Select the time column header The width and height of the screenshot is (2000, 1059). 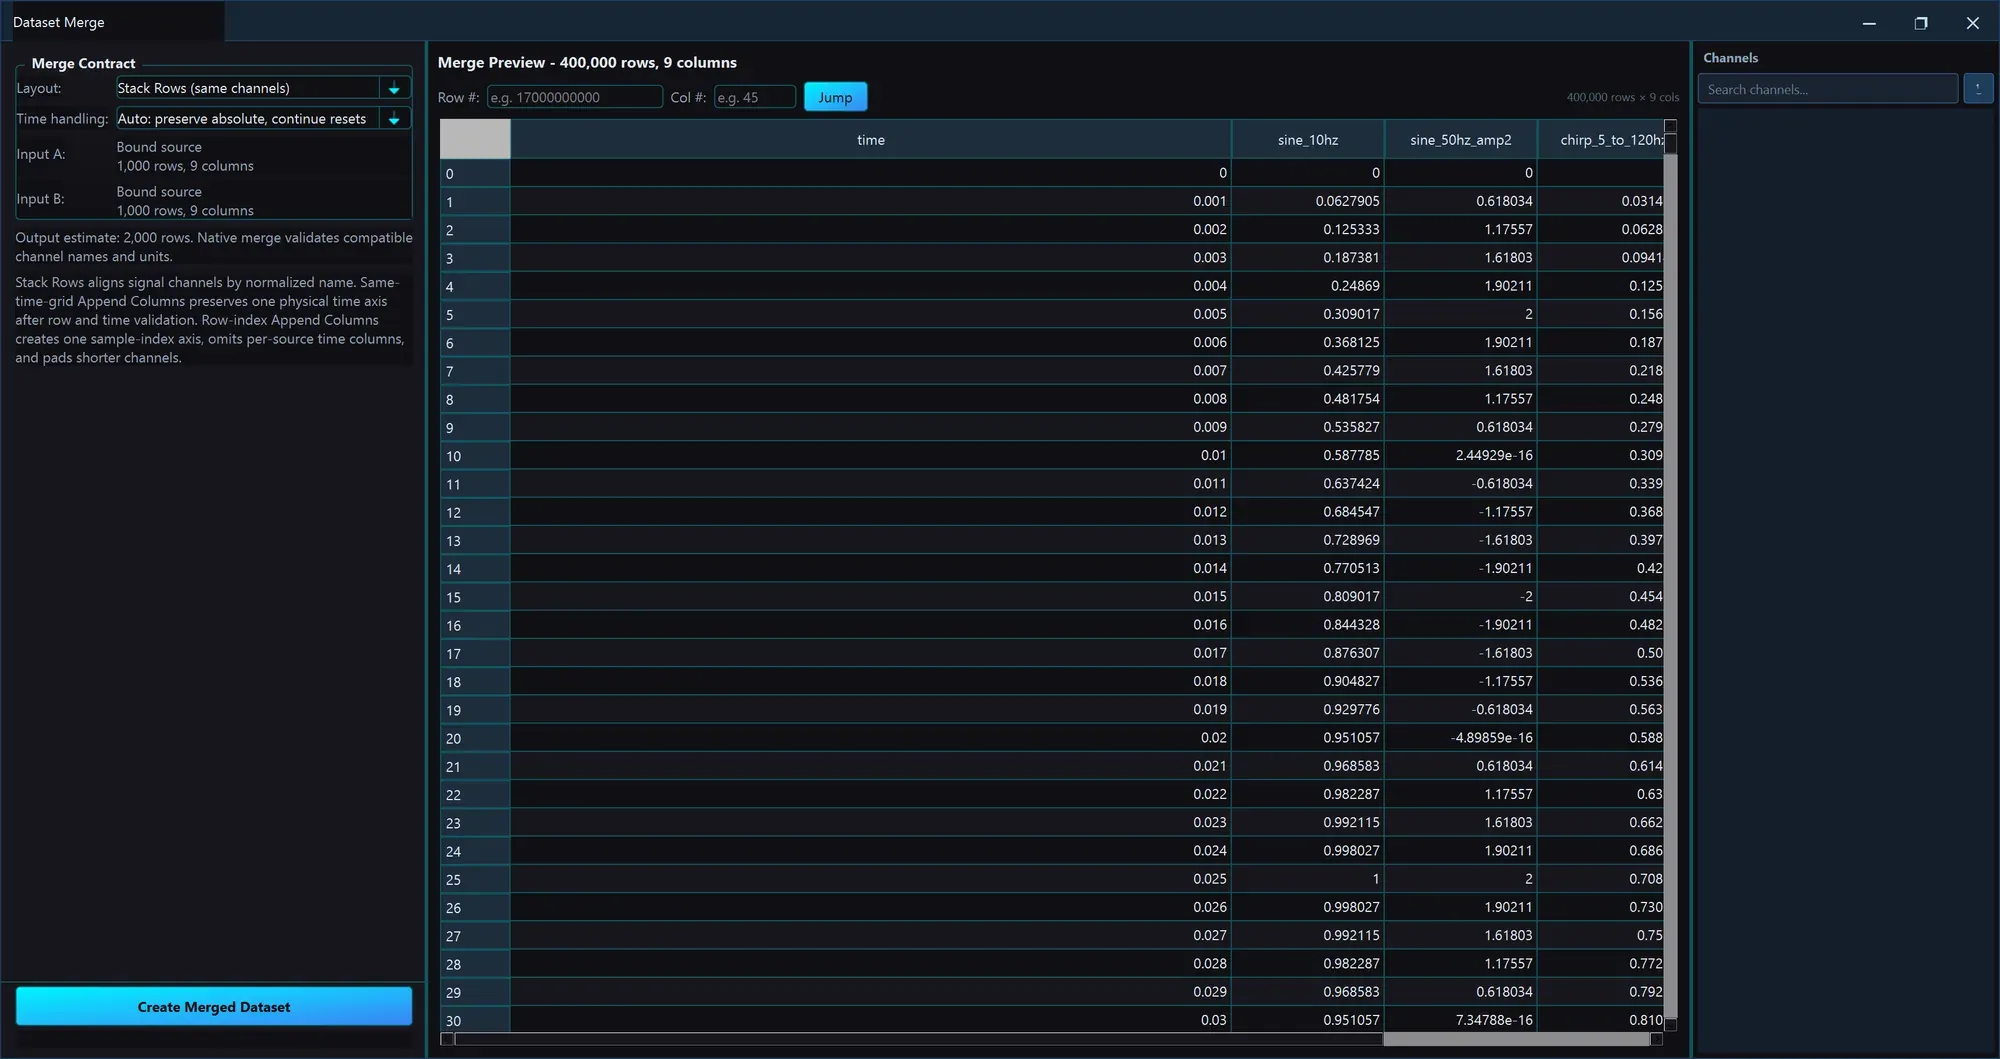pyautogui.click(x=871, y=140)
